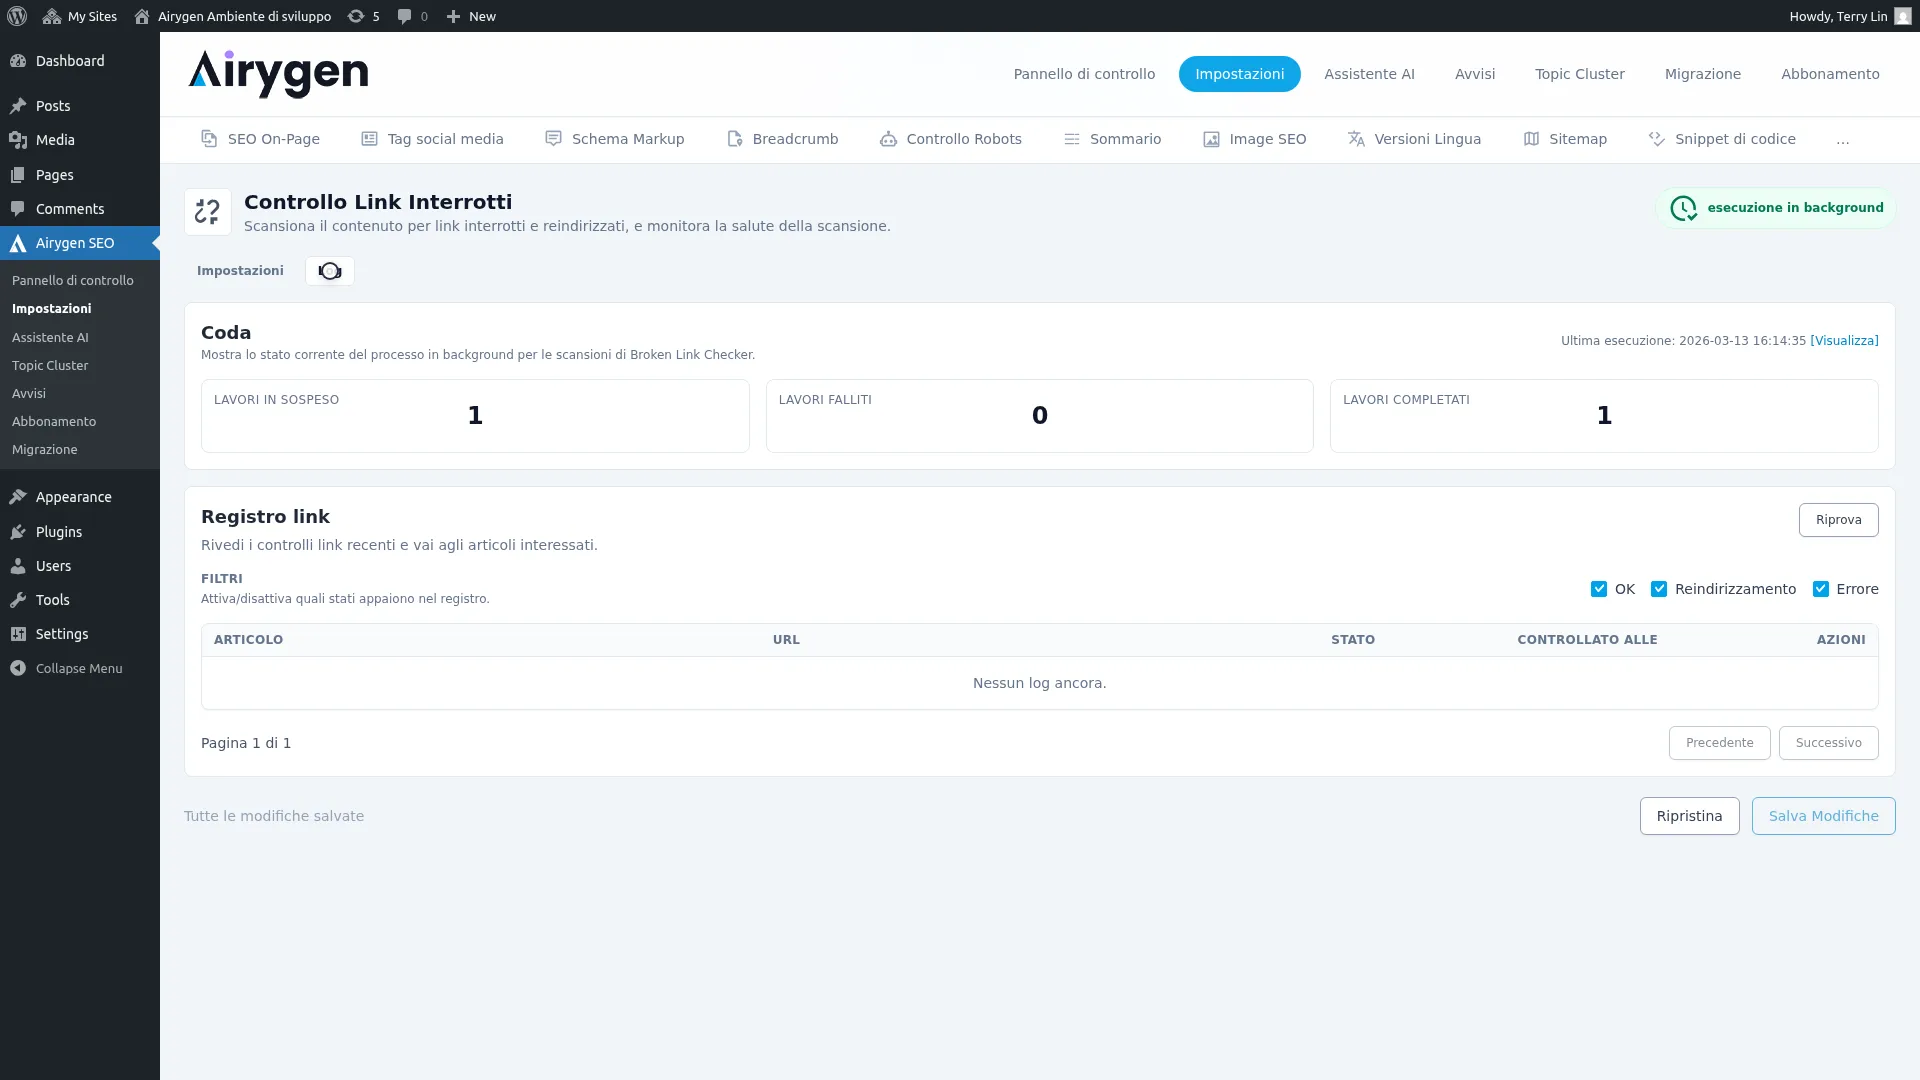
Task: Select the Impostazioni sub-tab
Action: (240, 271)
